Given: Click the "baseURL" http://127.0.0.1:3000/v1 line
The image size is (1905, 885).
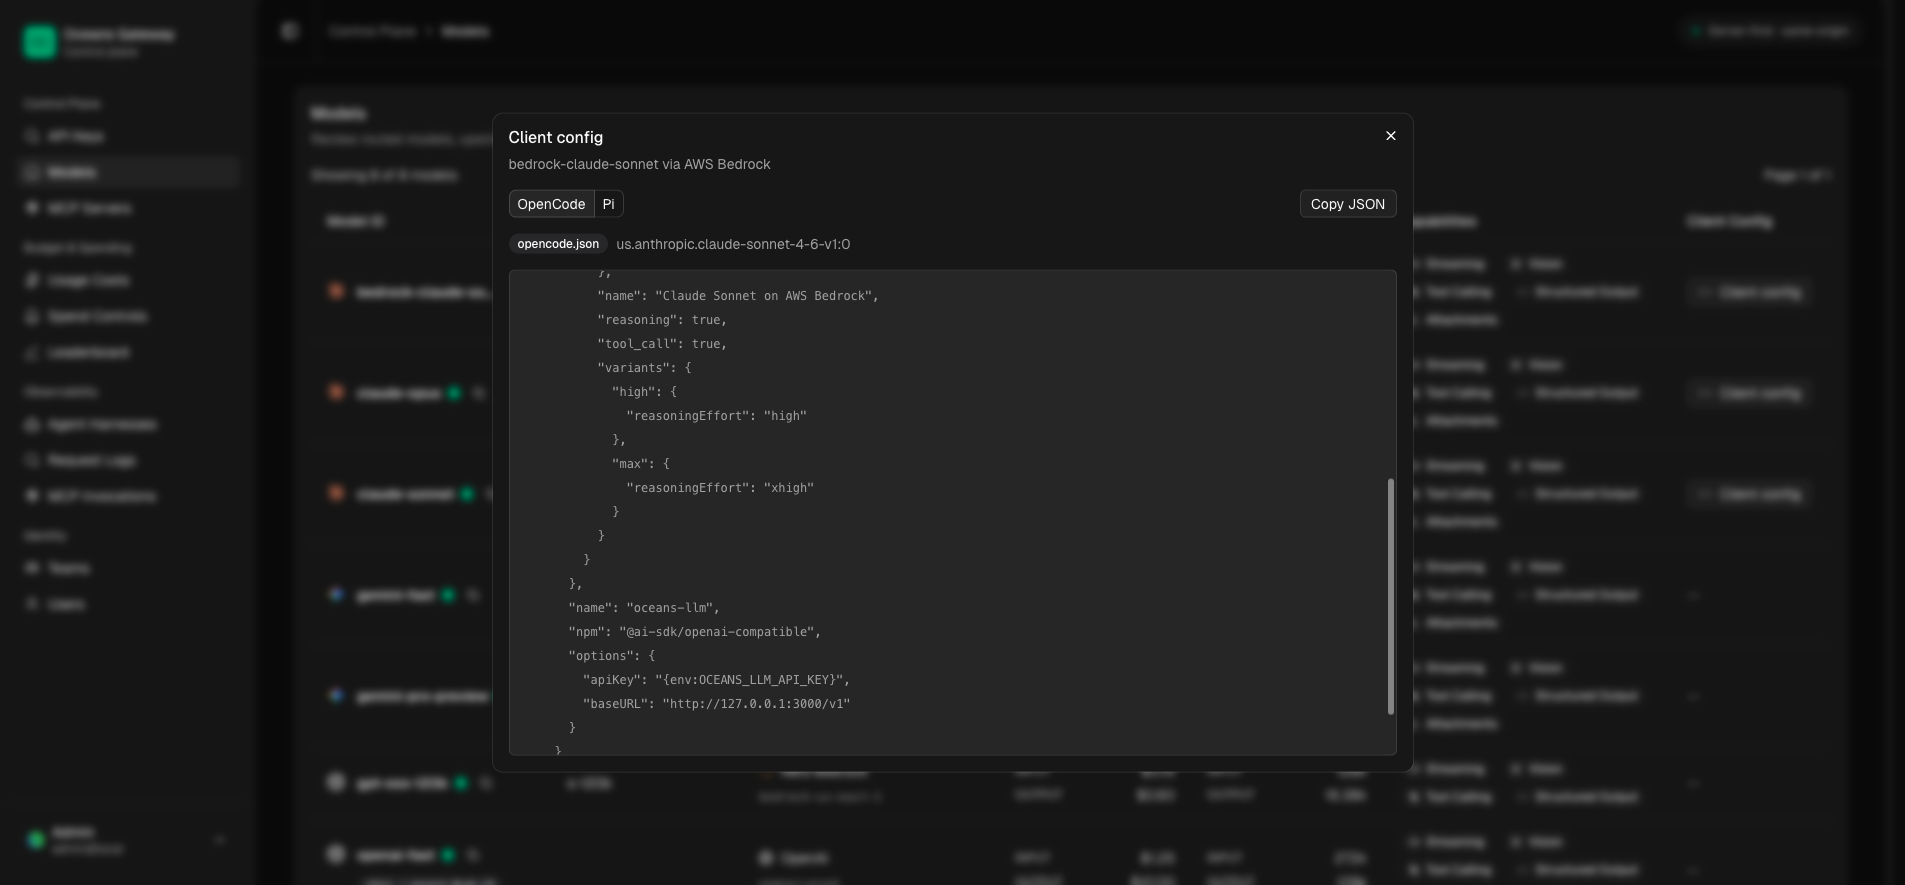Looking at the screenshot, I should [x=716, y=704].
